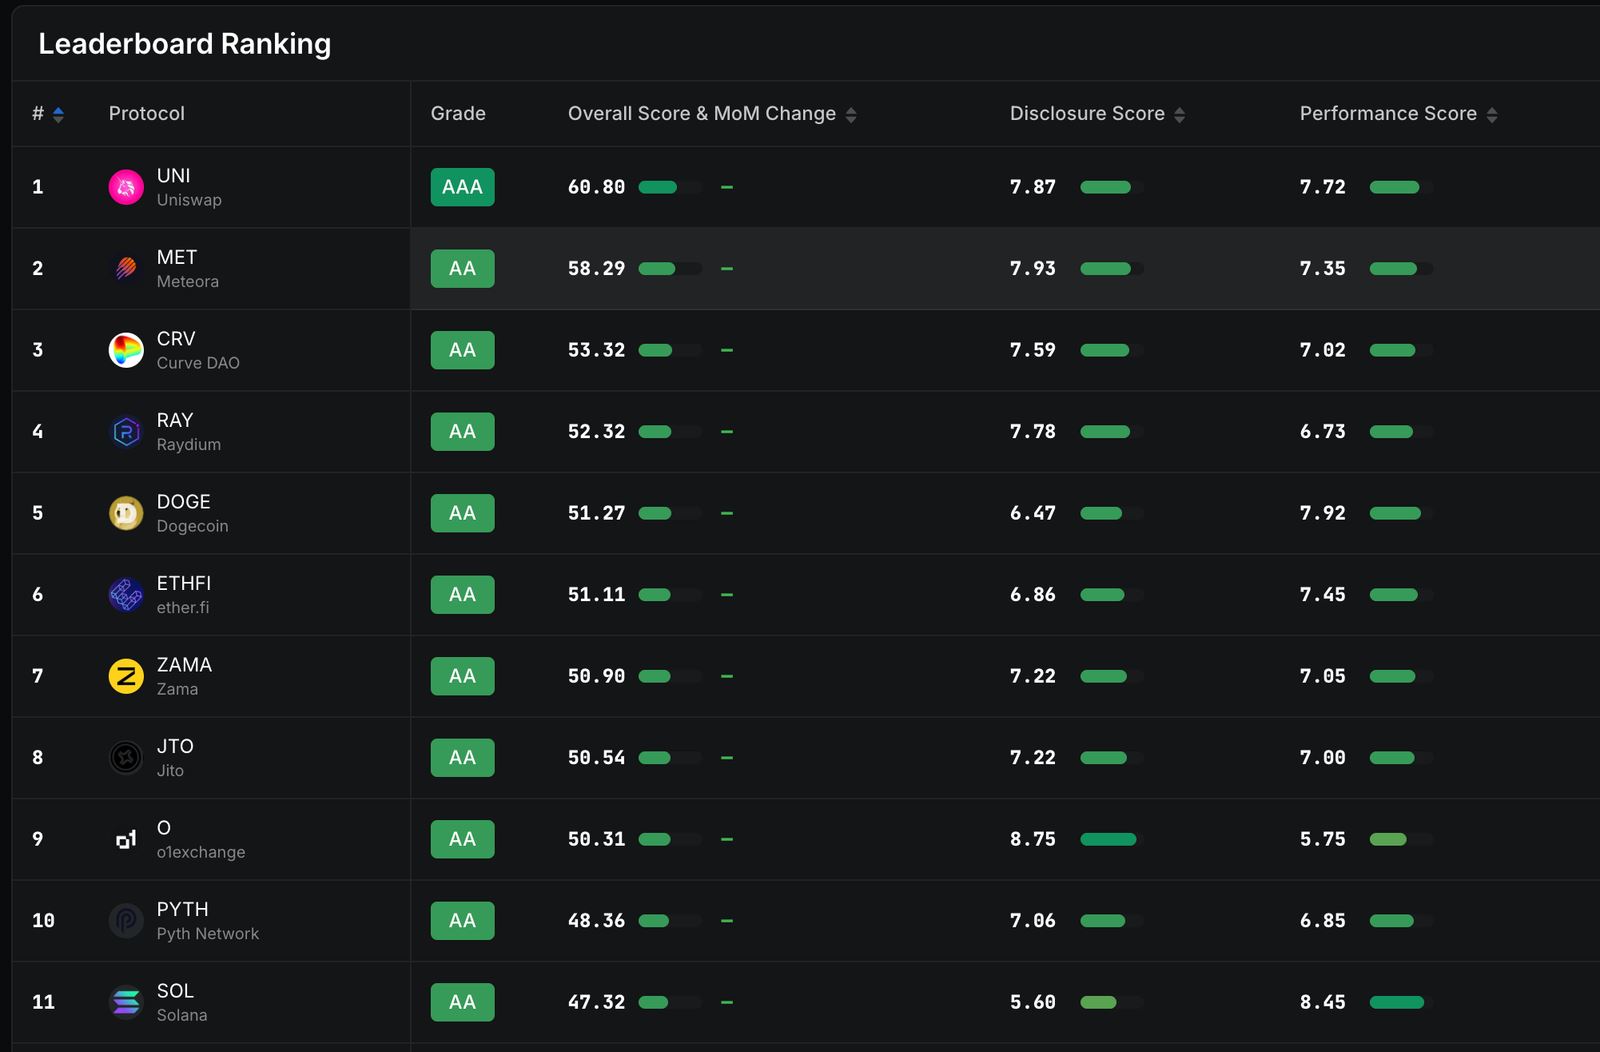1600x1052 pixels.
Task: Sort by the # rank column arrows
Action: point(58,115)
